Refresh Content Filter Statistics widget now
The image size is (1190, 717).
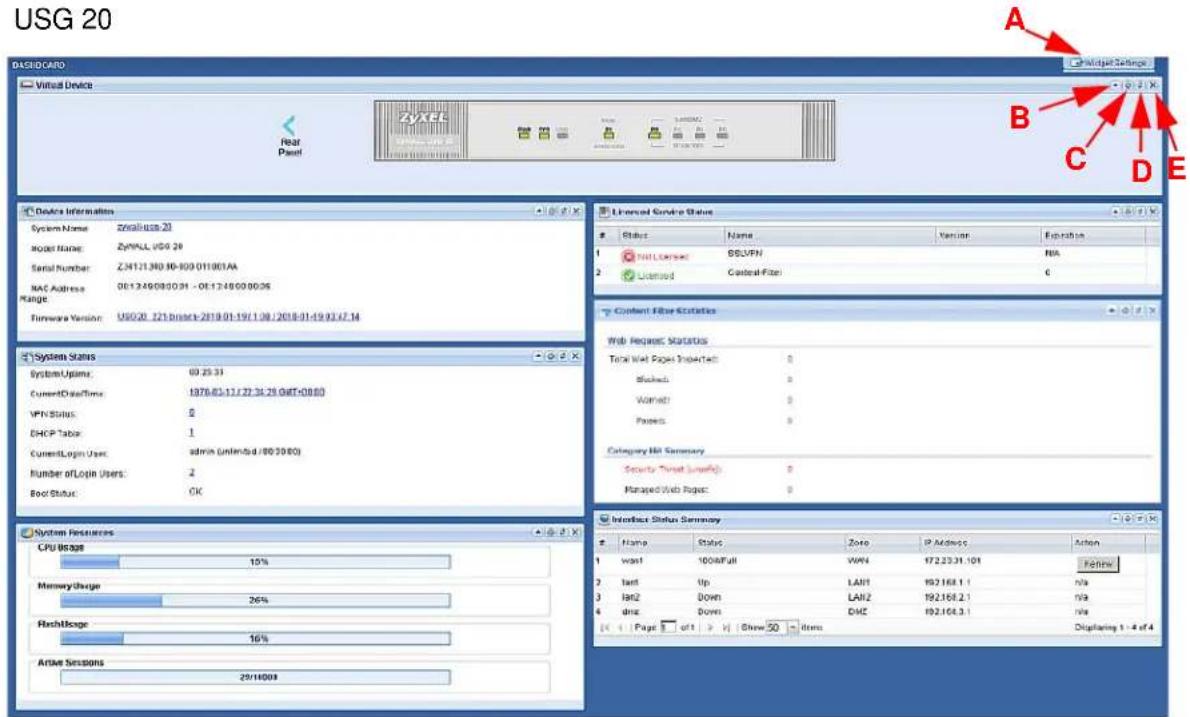(x=1139, y=310)
